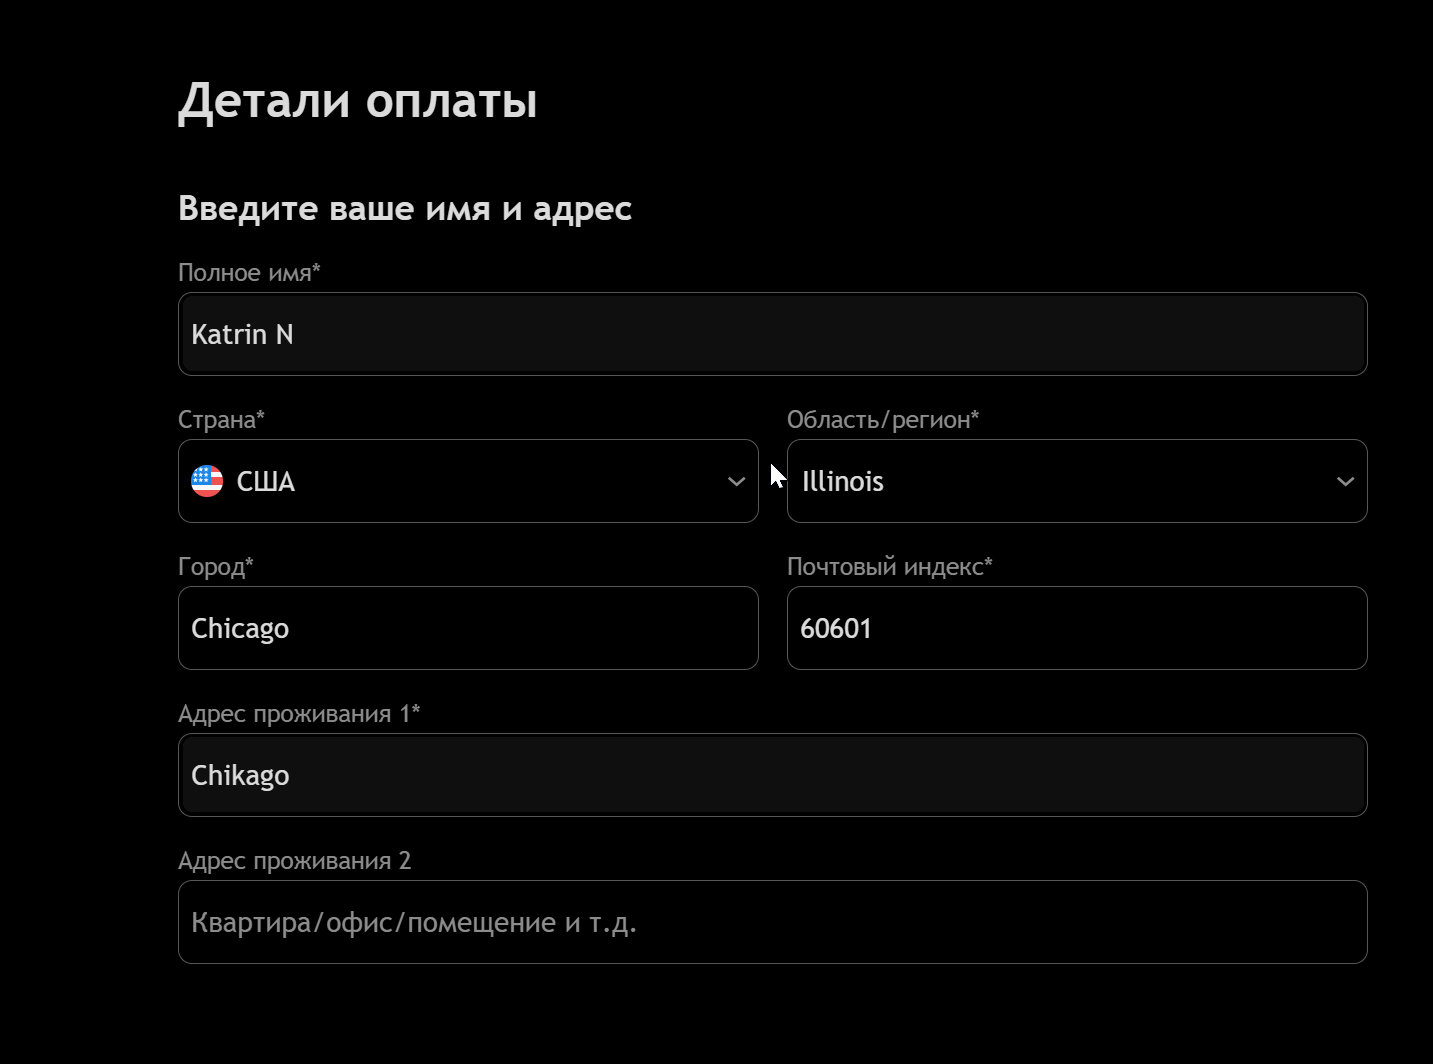Open the Область/регион Illinois dropdown

point(1077,481)
